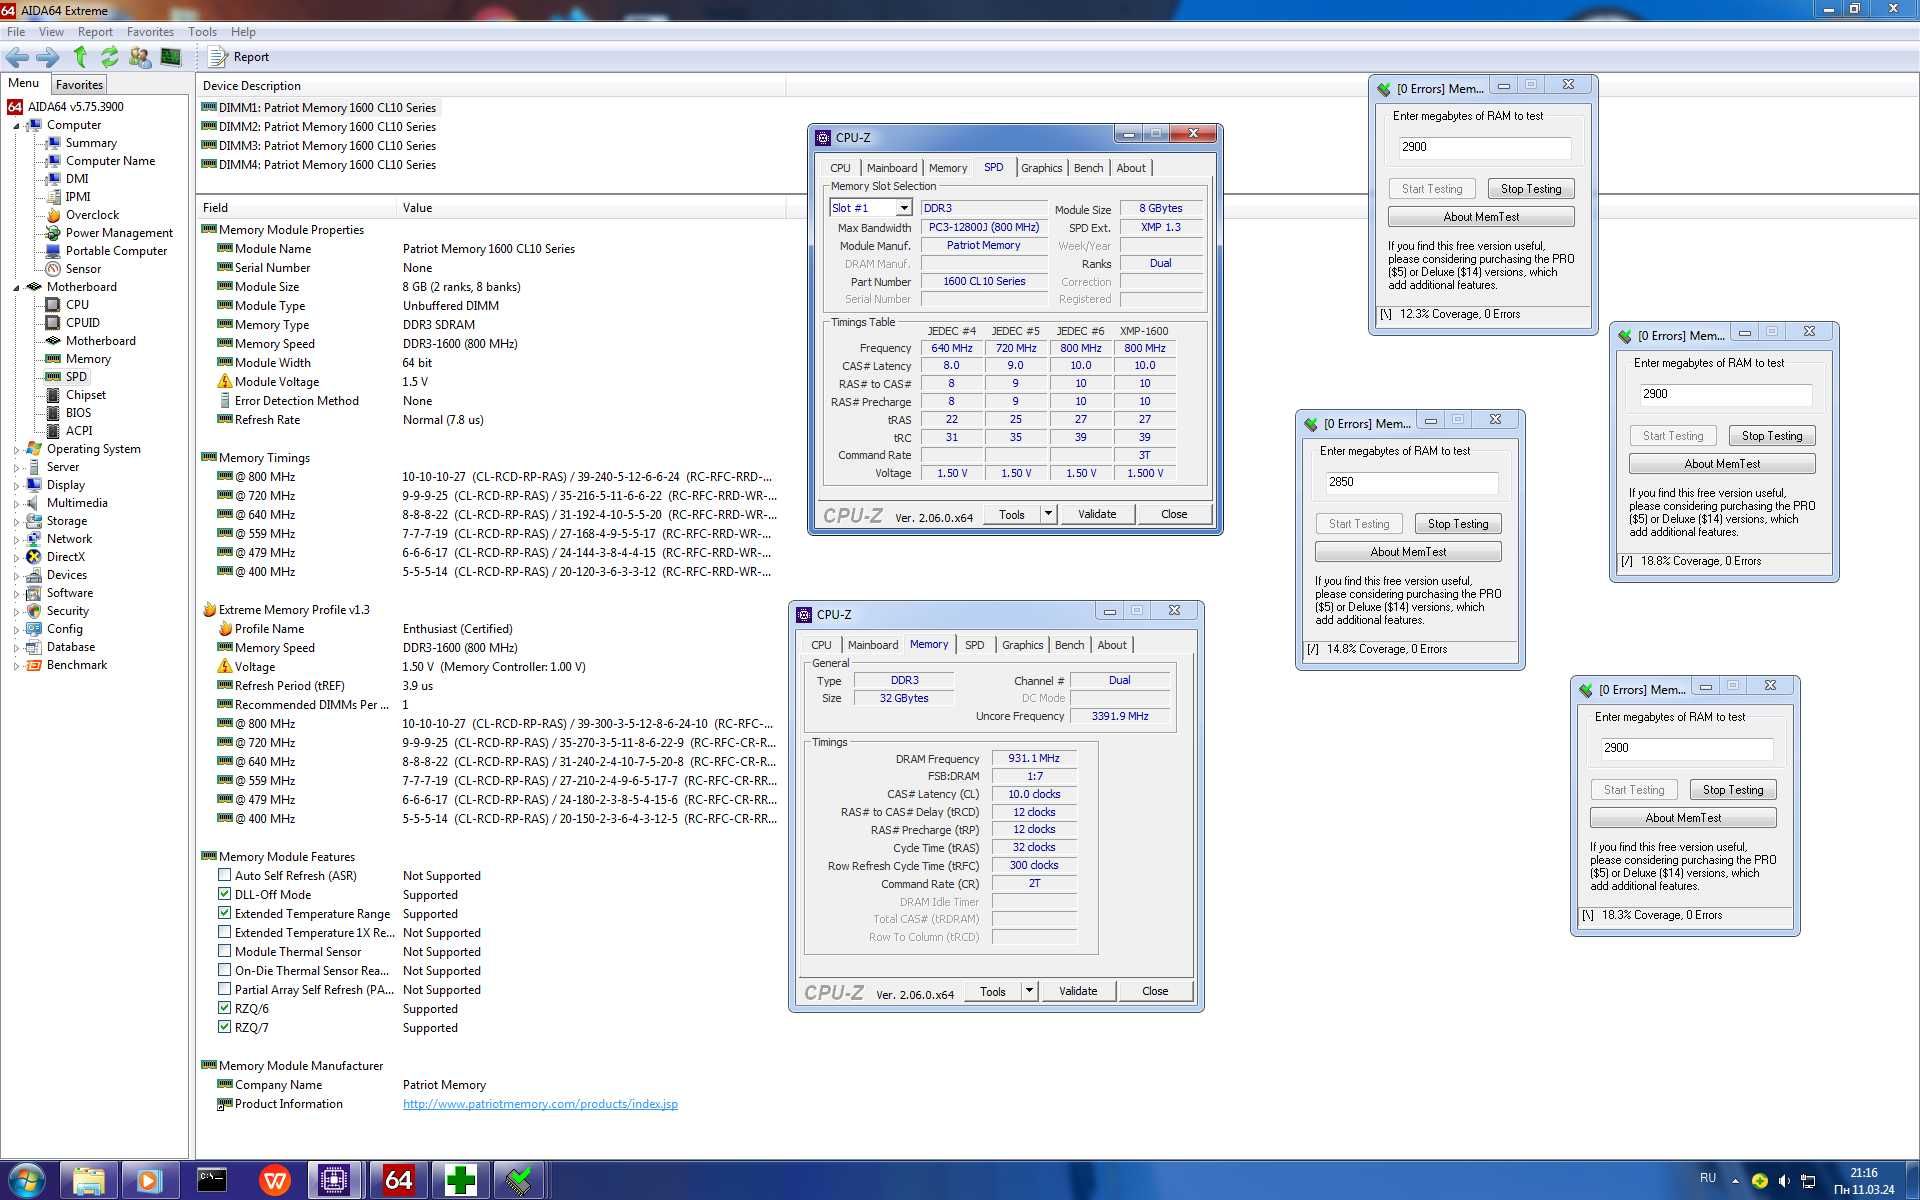
Task: Open Windows Media Player from the taskbar
Action: (149, 1181)
